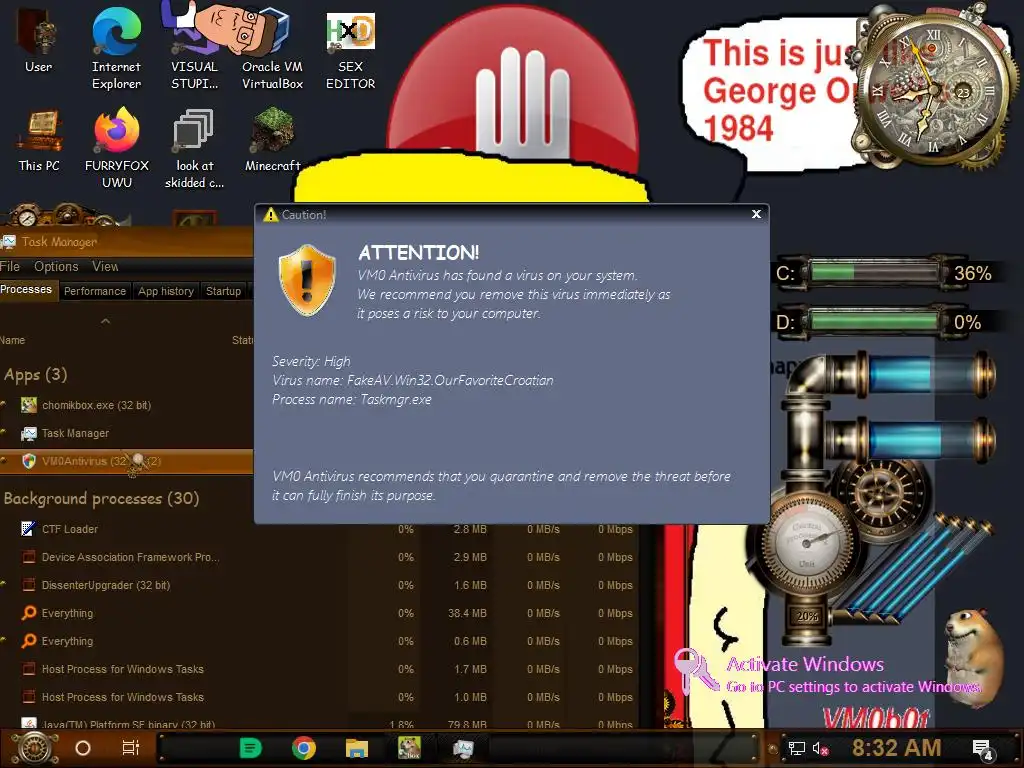Click the chomikbox.exe process icon in Task Manager
Viewport: 1024px width, 768px height.
tap(29, 405)
